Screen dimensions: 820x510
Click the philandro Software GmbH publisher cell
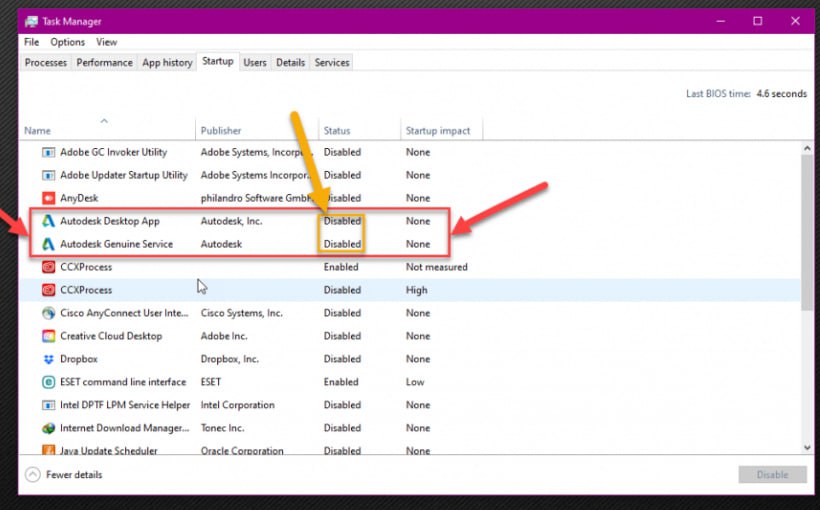tap(256, 198)
